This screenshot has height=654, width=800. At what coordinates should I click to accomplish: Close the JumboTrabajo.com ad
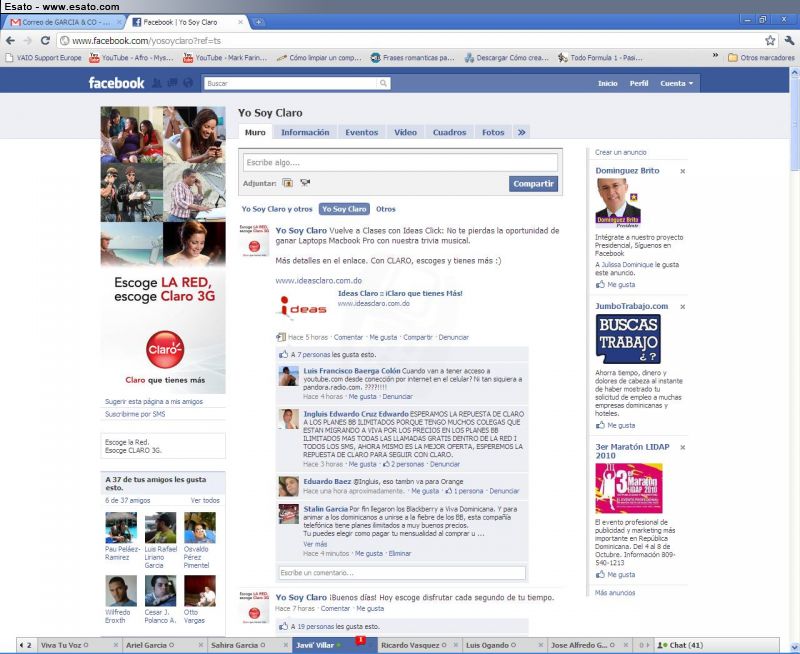pos(683,307)
